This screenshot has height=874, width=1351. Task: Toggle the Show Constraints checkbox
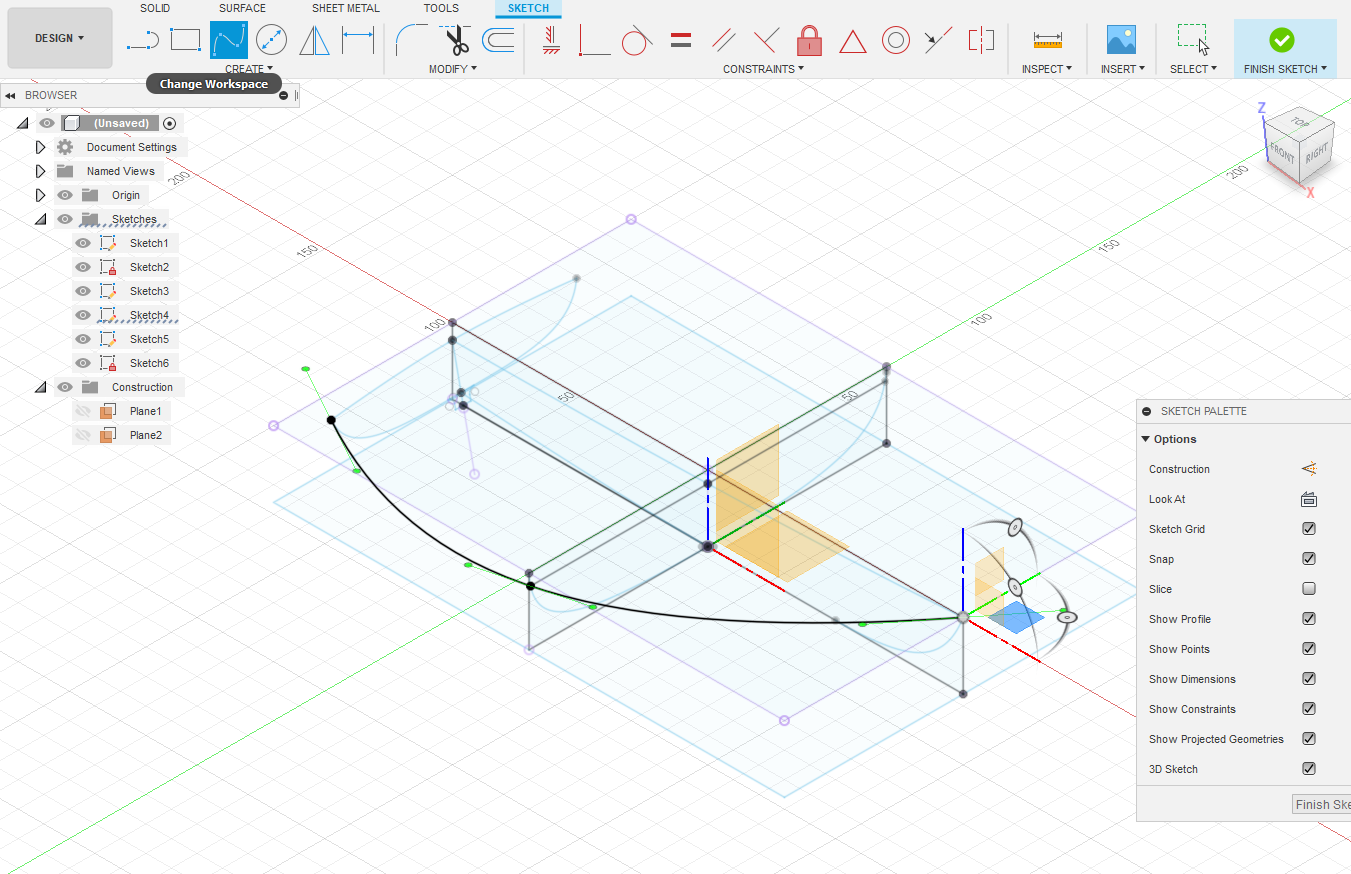point(1309,709)
